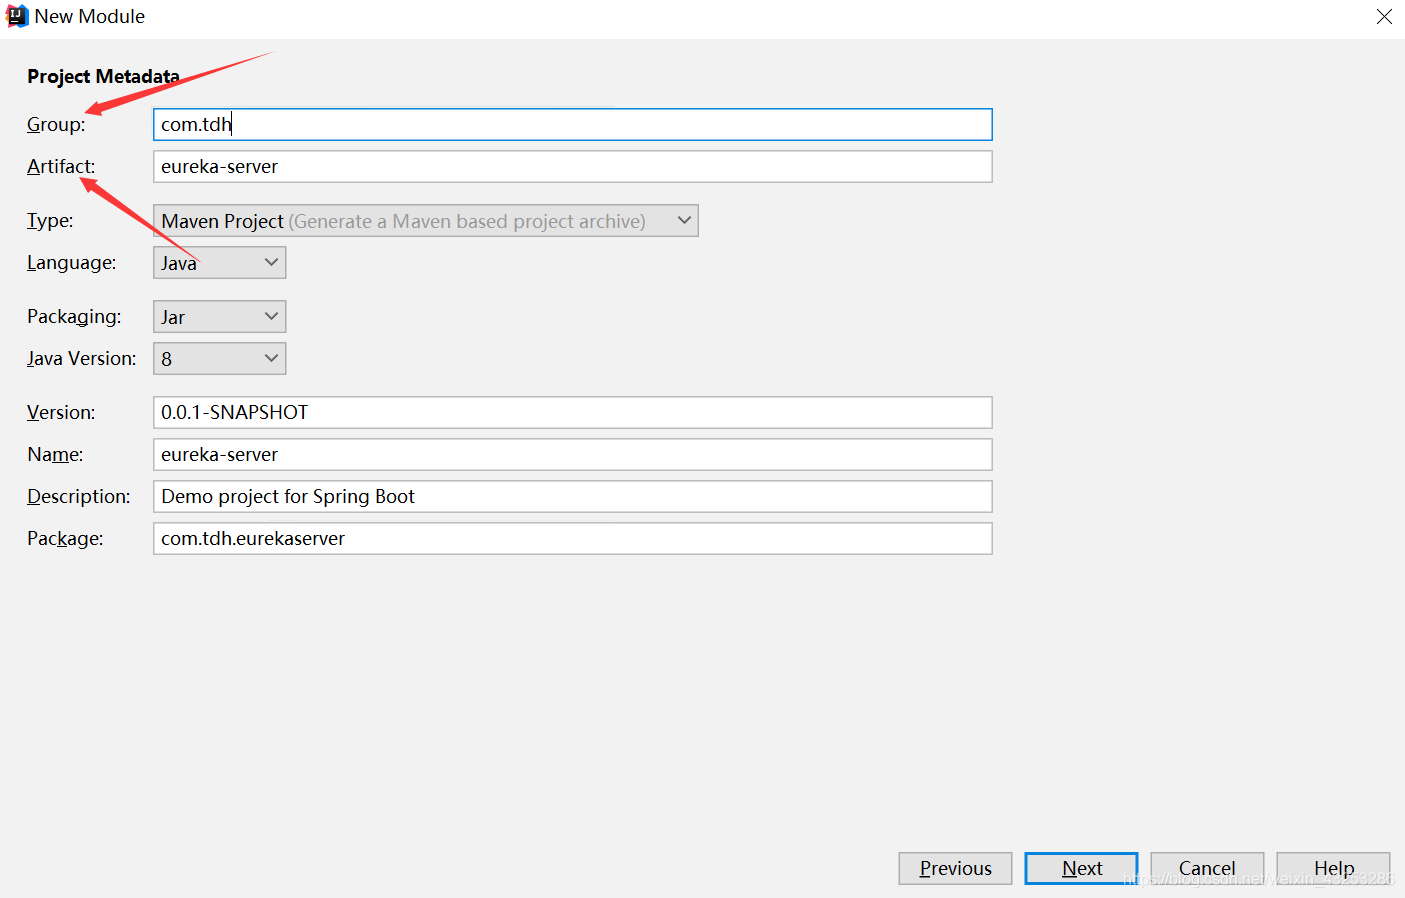Click the Version field with 0.0.1-SNAPSHOT
Viewport: 1405px width, 898px height.
click(572, 413)
